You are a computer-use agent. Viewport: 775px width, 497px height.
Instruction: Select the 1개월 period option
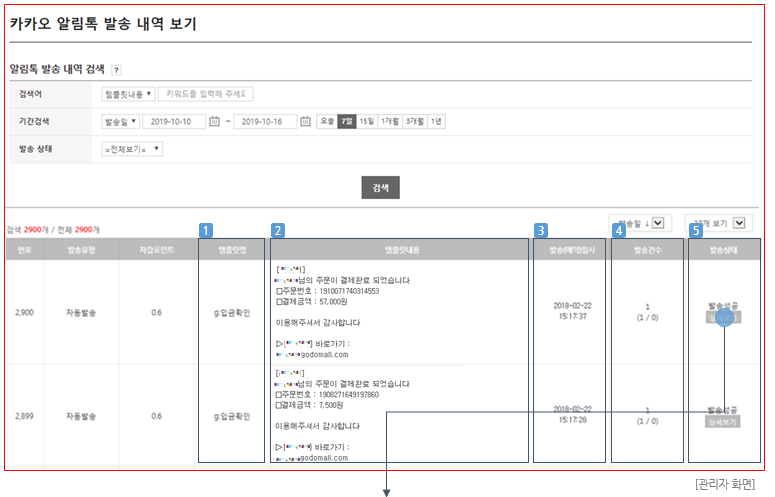coord(389,121)
